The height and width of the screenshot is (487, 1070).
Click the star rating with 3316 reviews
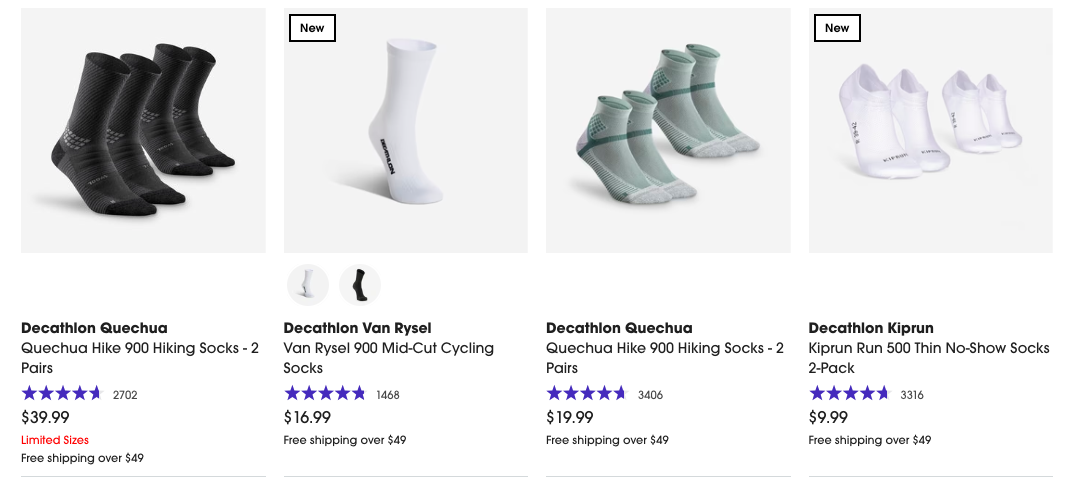849,394
